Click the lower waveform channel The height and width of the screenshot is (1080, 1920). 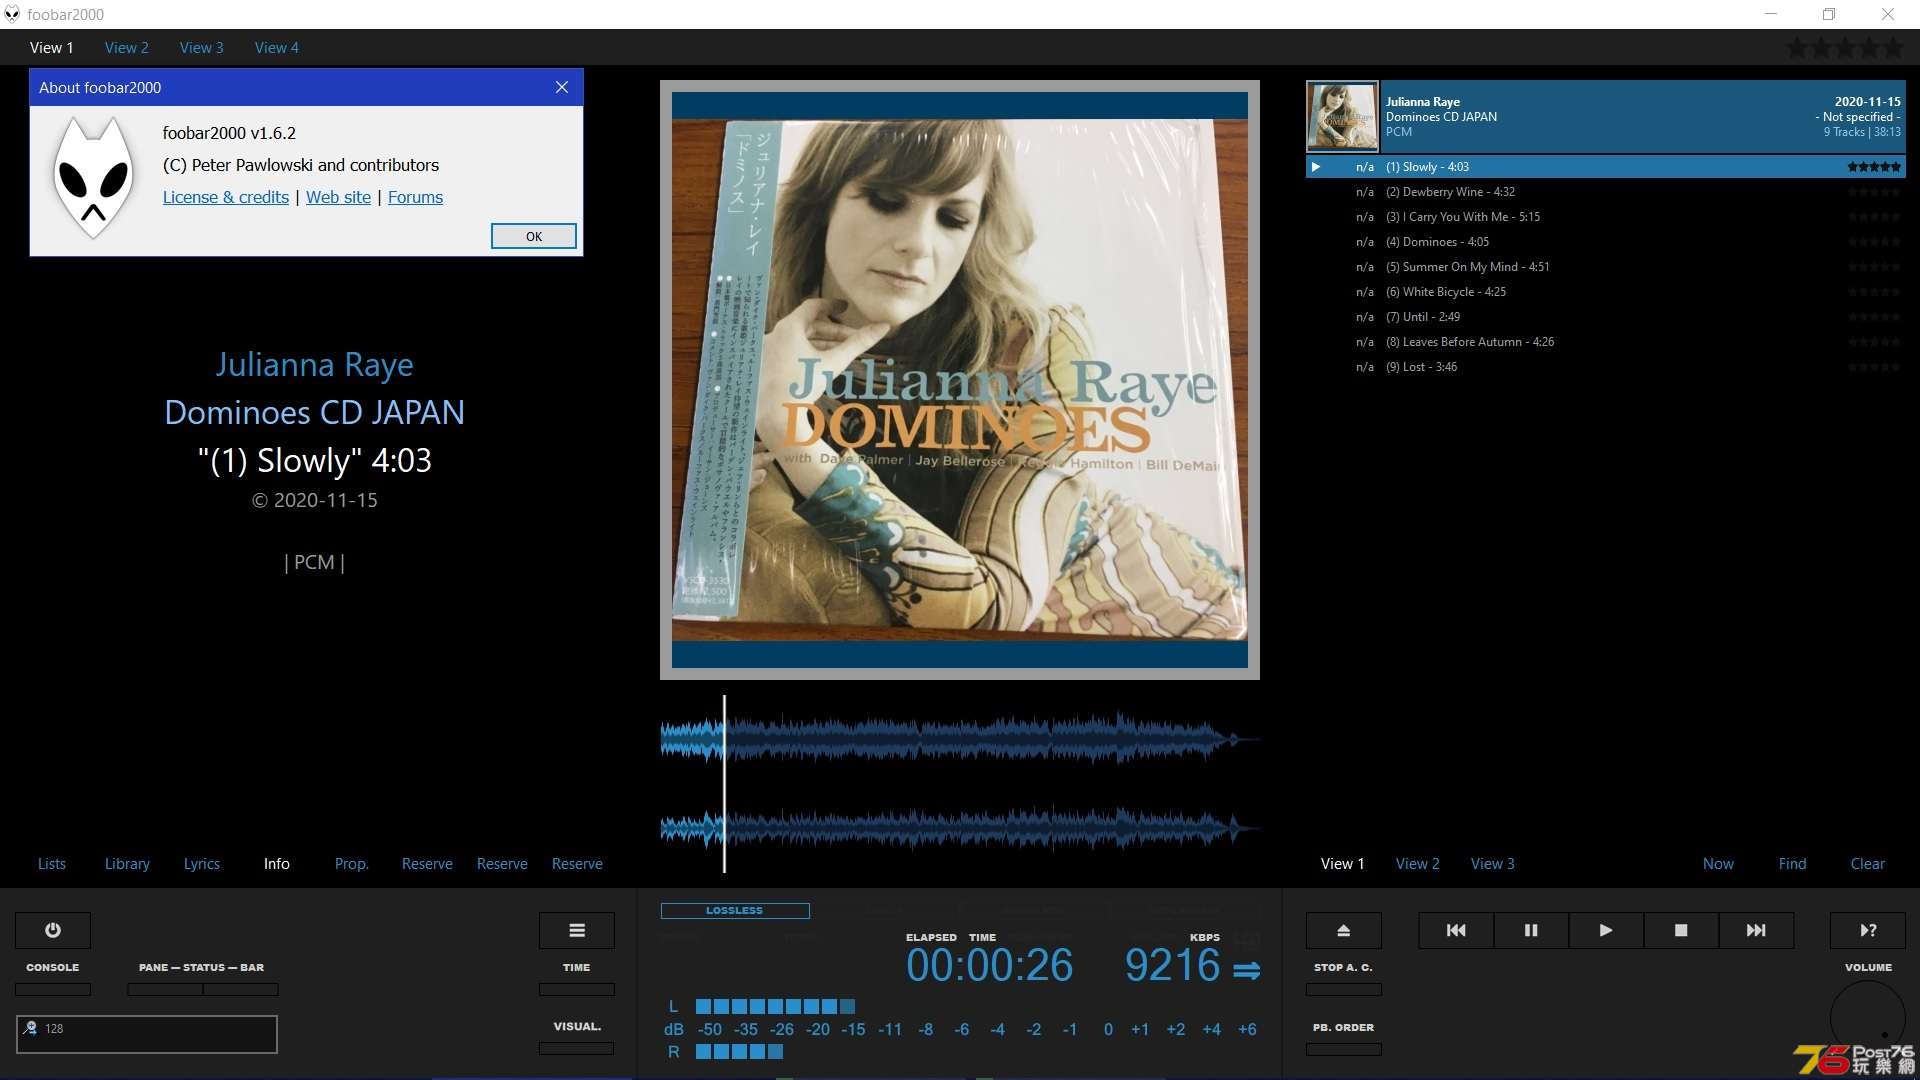pyautogui.click(x=960, y=828)
